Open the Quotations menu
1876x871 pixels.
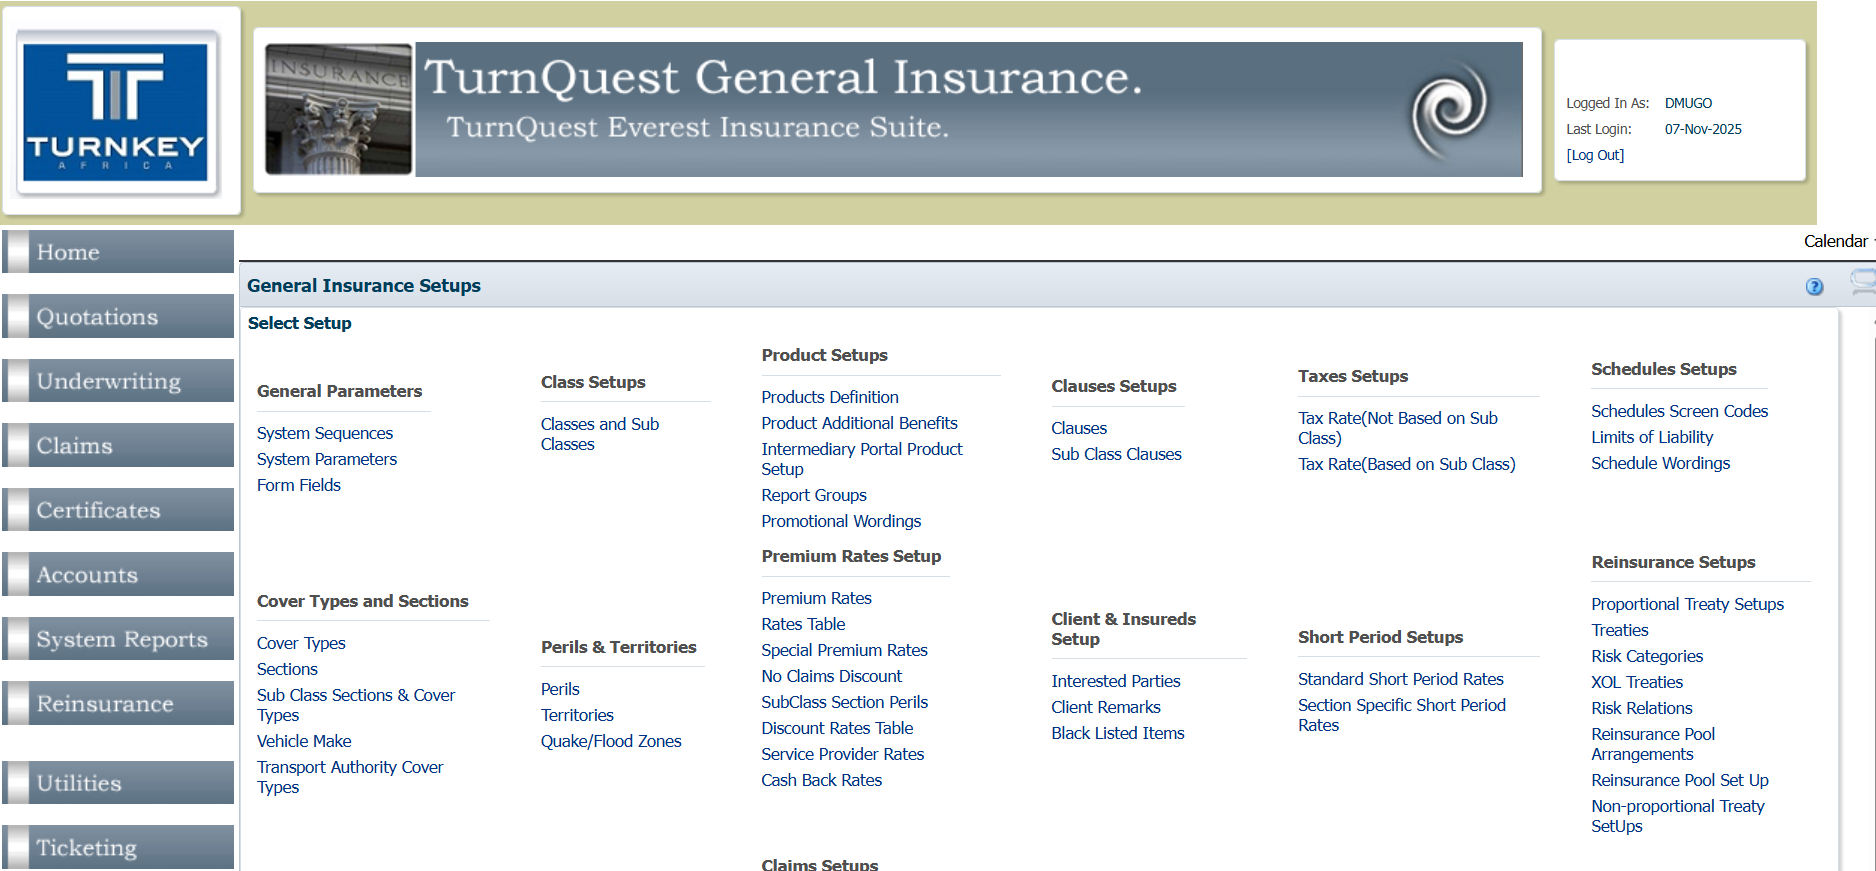click(118, 316)
